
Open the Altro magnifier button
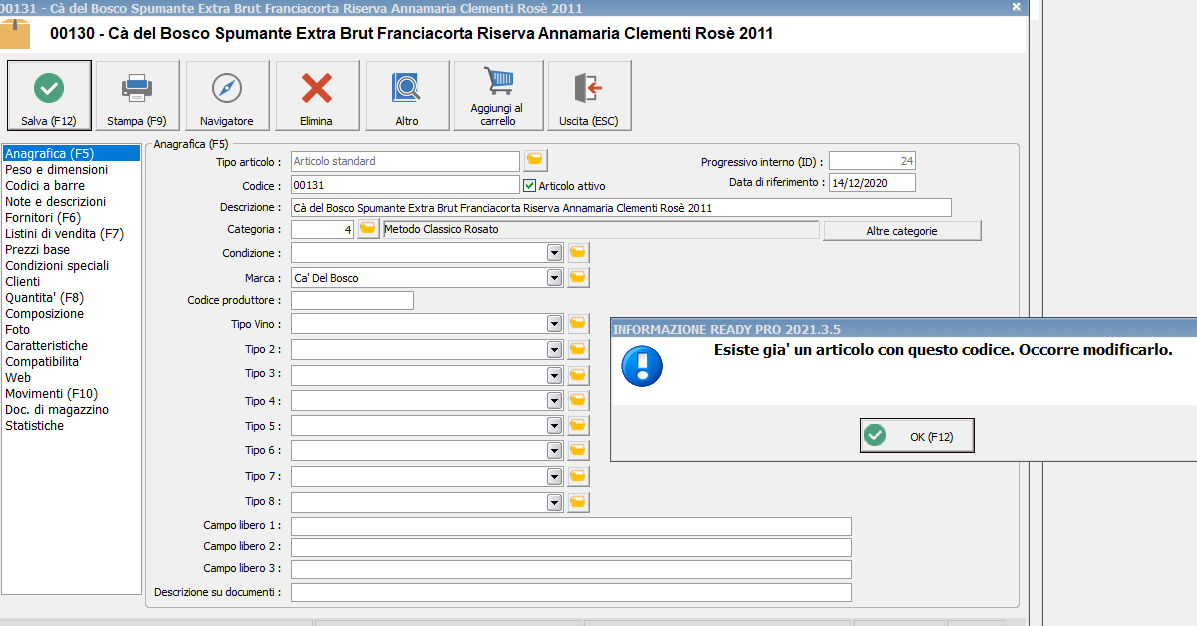pyautogui.click(x=407, y=95)
